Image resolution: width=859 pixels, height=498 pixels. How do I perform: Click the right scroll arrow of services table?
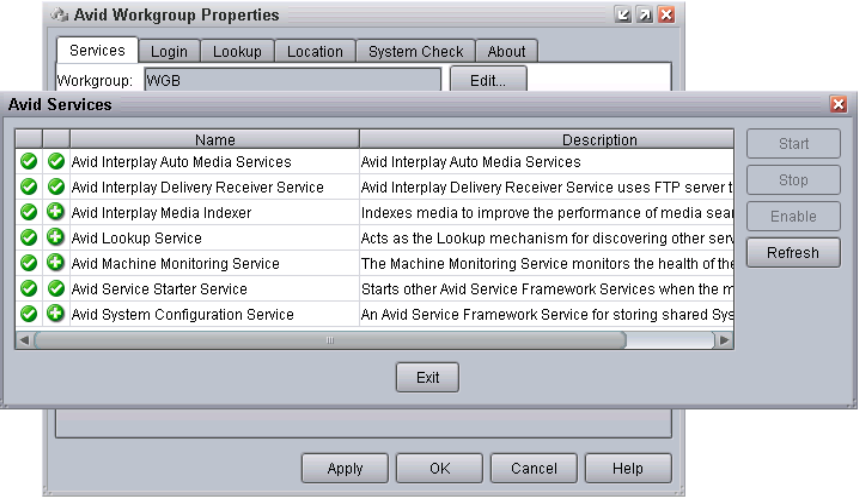click(724, 340)
